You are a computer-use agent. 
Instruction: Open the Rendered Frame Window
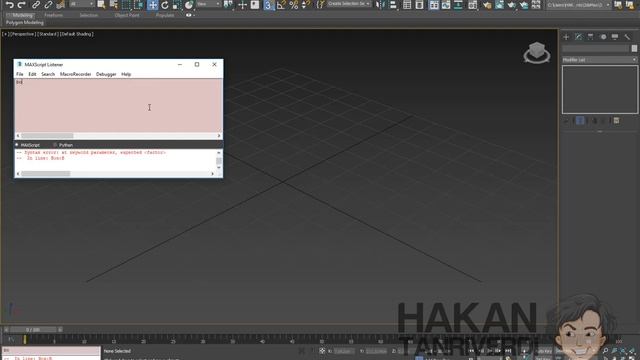499,5
